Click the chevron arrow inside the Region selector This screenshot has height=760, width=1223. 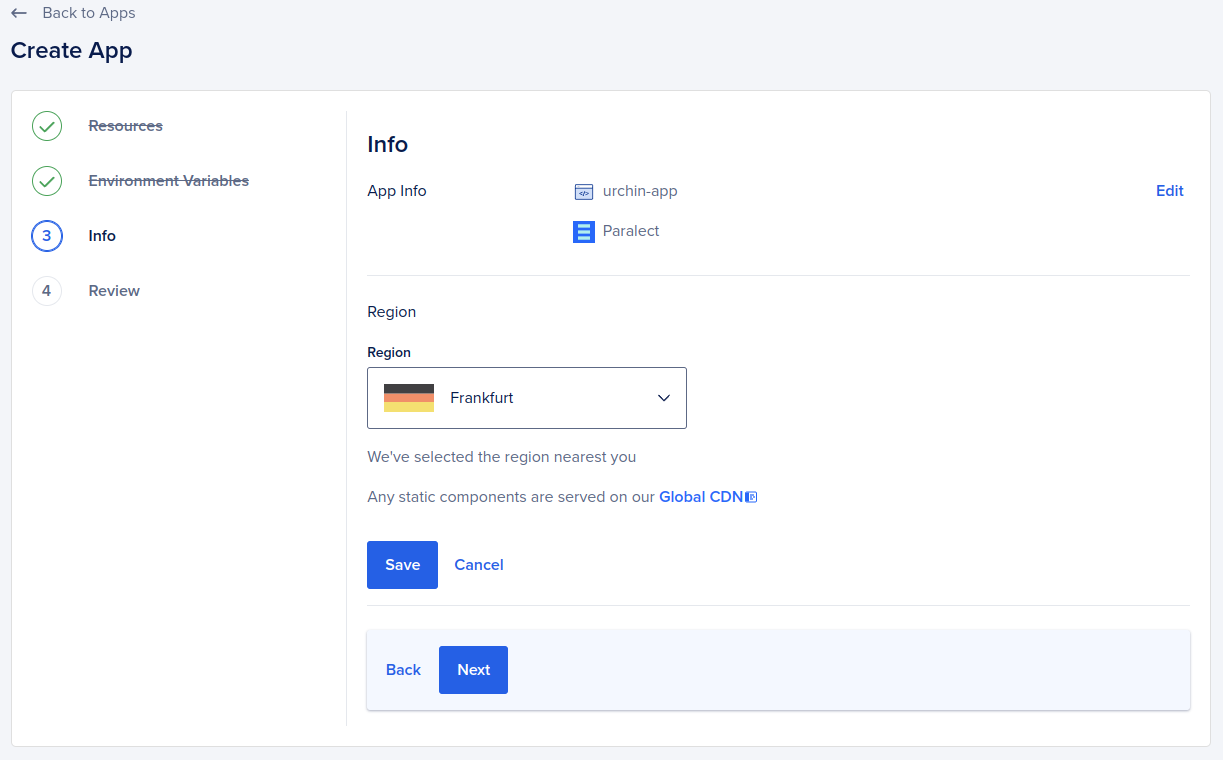[x=663, y=397]
